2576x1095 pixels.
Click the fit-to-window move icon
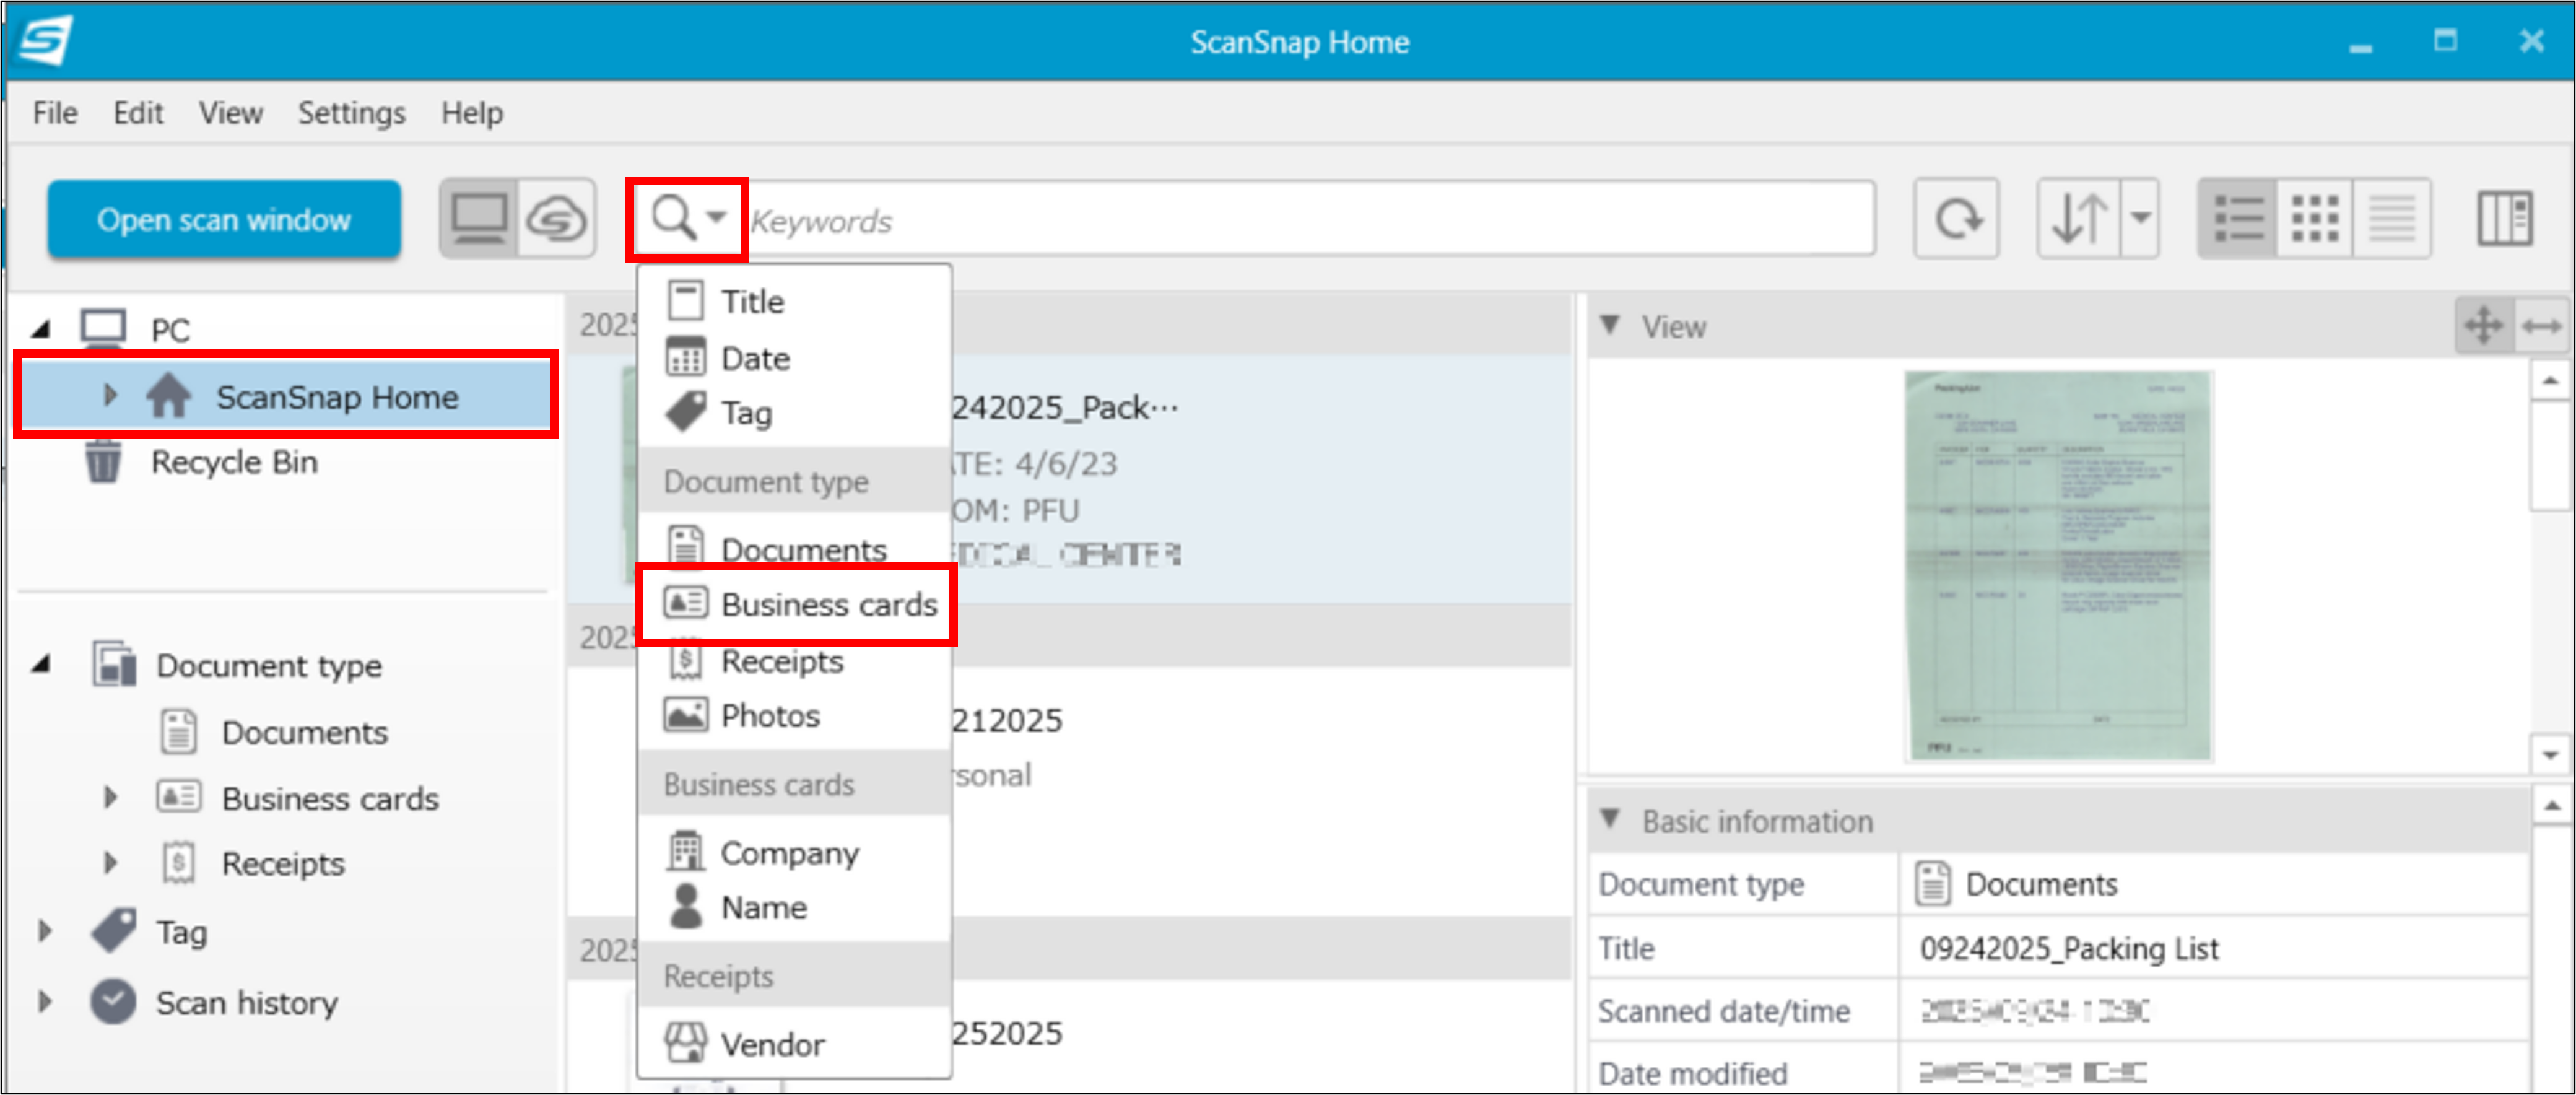pos(2484,325)
